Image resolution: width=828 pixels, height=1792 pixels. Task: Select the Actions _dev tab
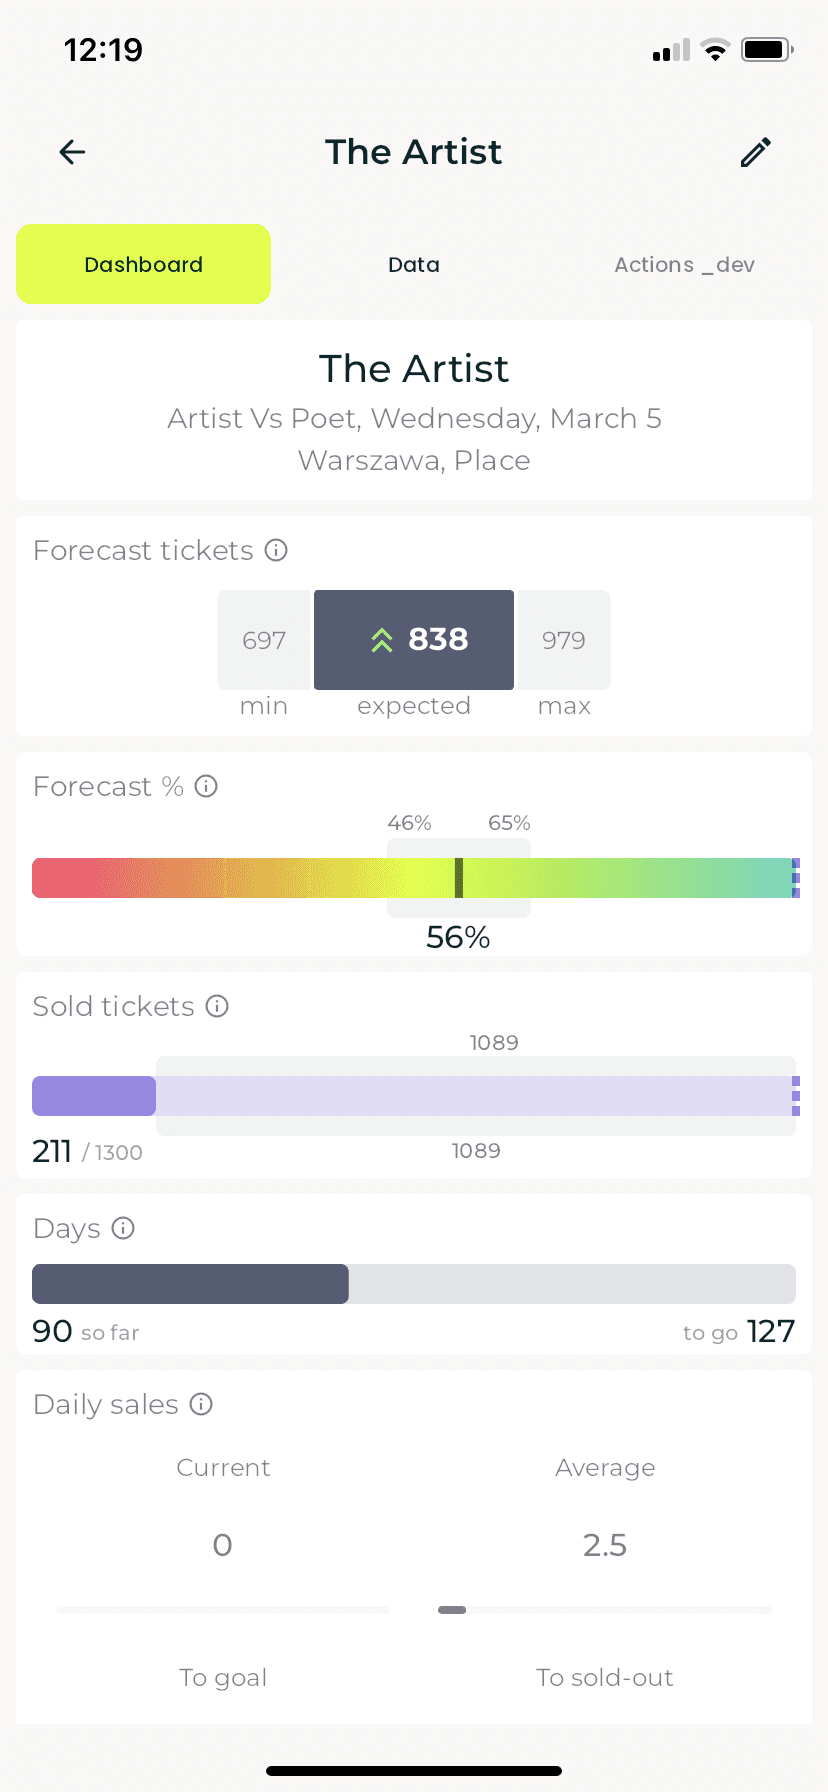684,264
